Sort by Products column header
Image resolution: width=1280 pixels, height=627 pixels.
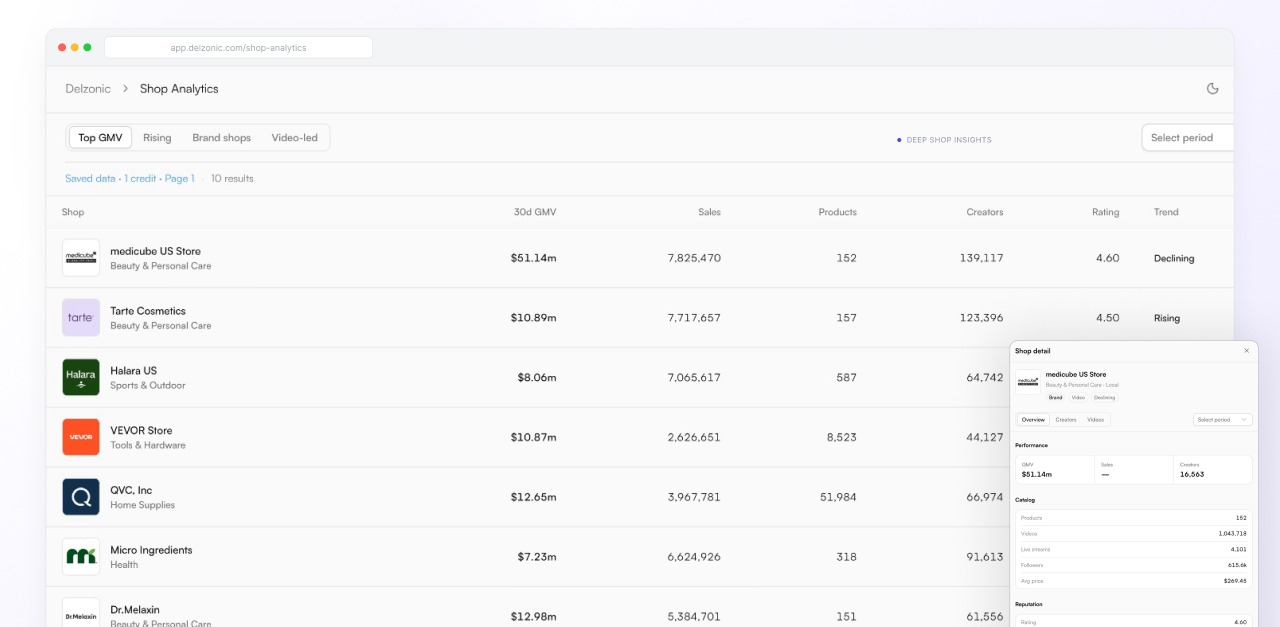837,212
